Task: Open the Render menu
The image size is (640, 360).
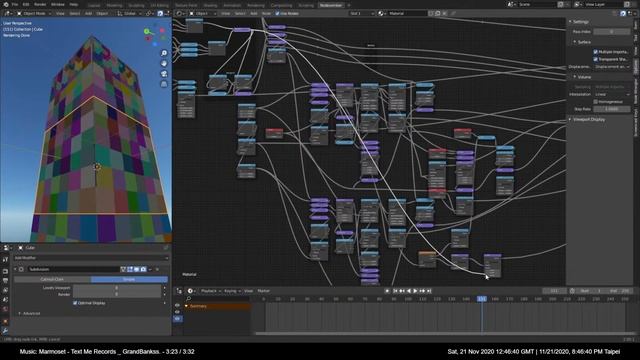Action: (40, 4)
